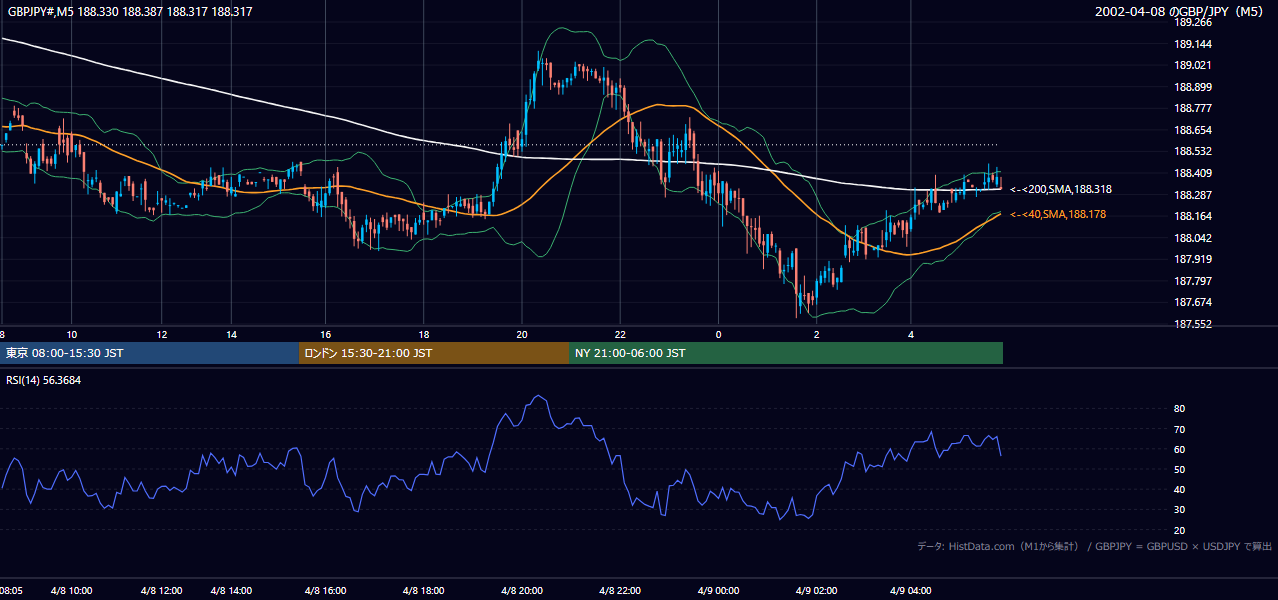Click hour tick '16' under the price chart
Viewport: 1278px width, 600px height.
325,334
